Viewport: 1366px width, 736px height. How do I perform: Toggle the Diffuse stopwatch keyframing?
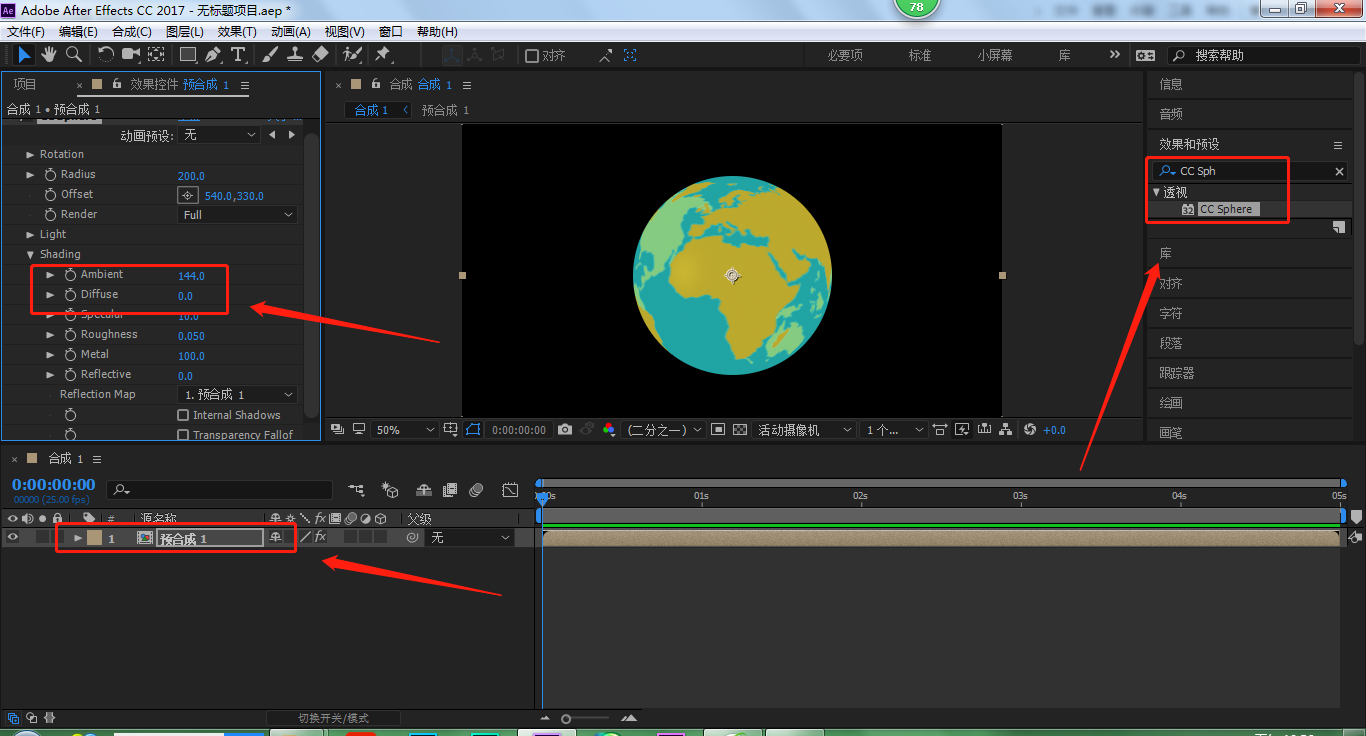pos(70,295)
